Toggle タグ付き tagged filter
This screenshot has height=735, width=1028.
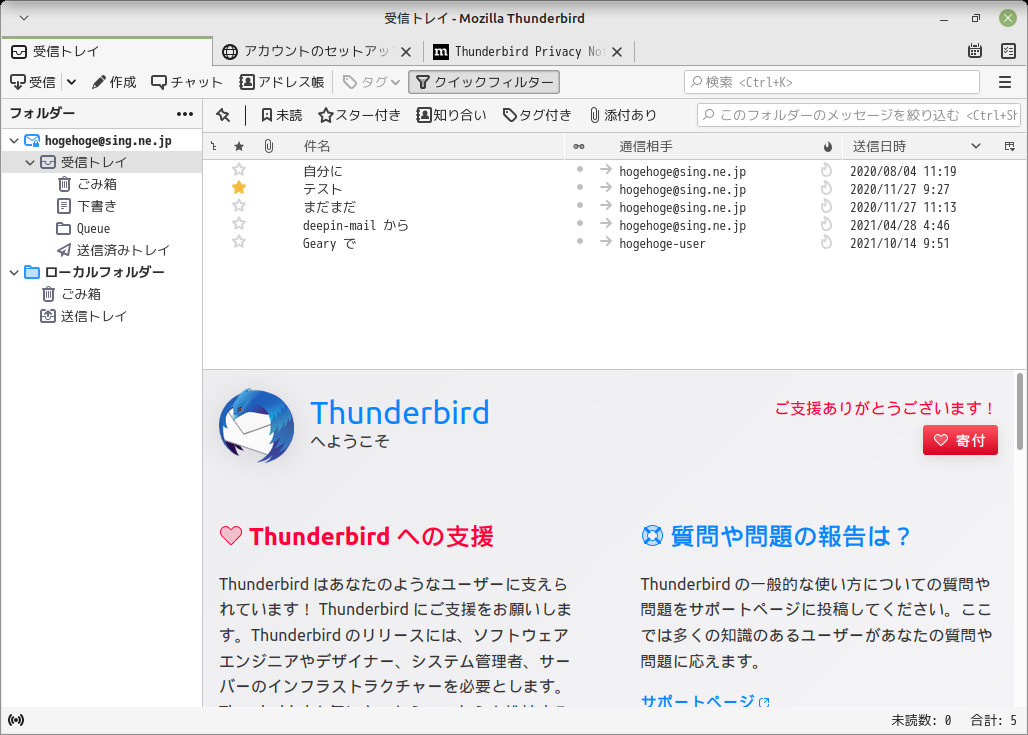coord(537,115)
